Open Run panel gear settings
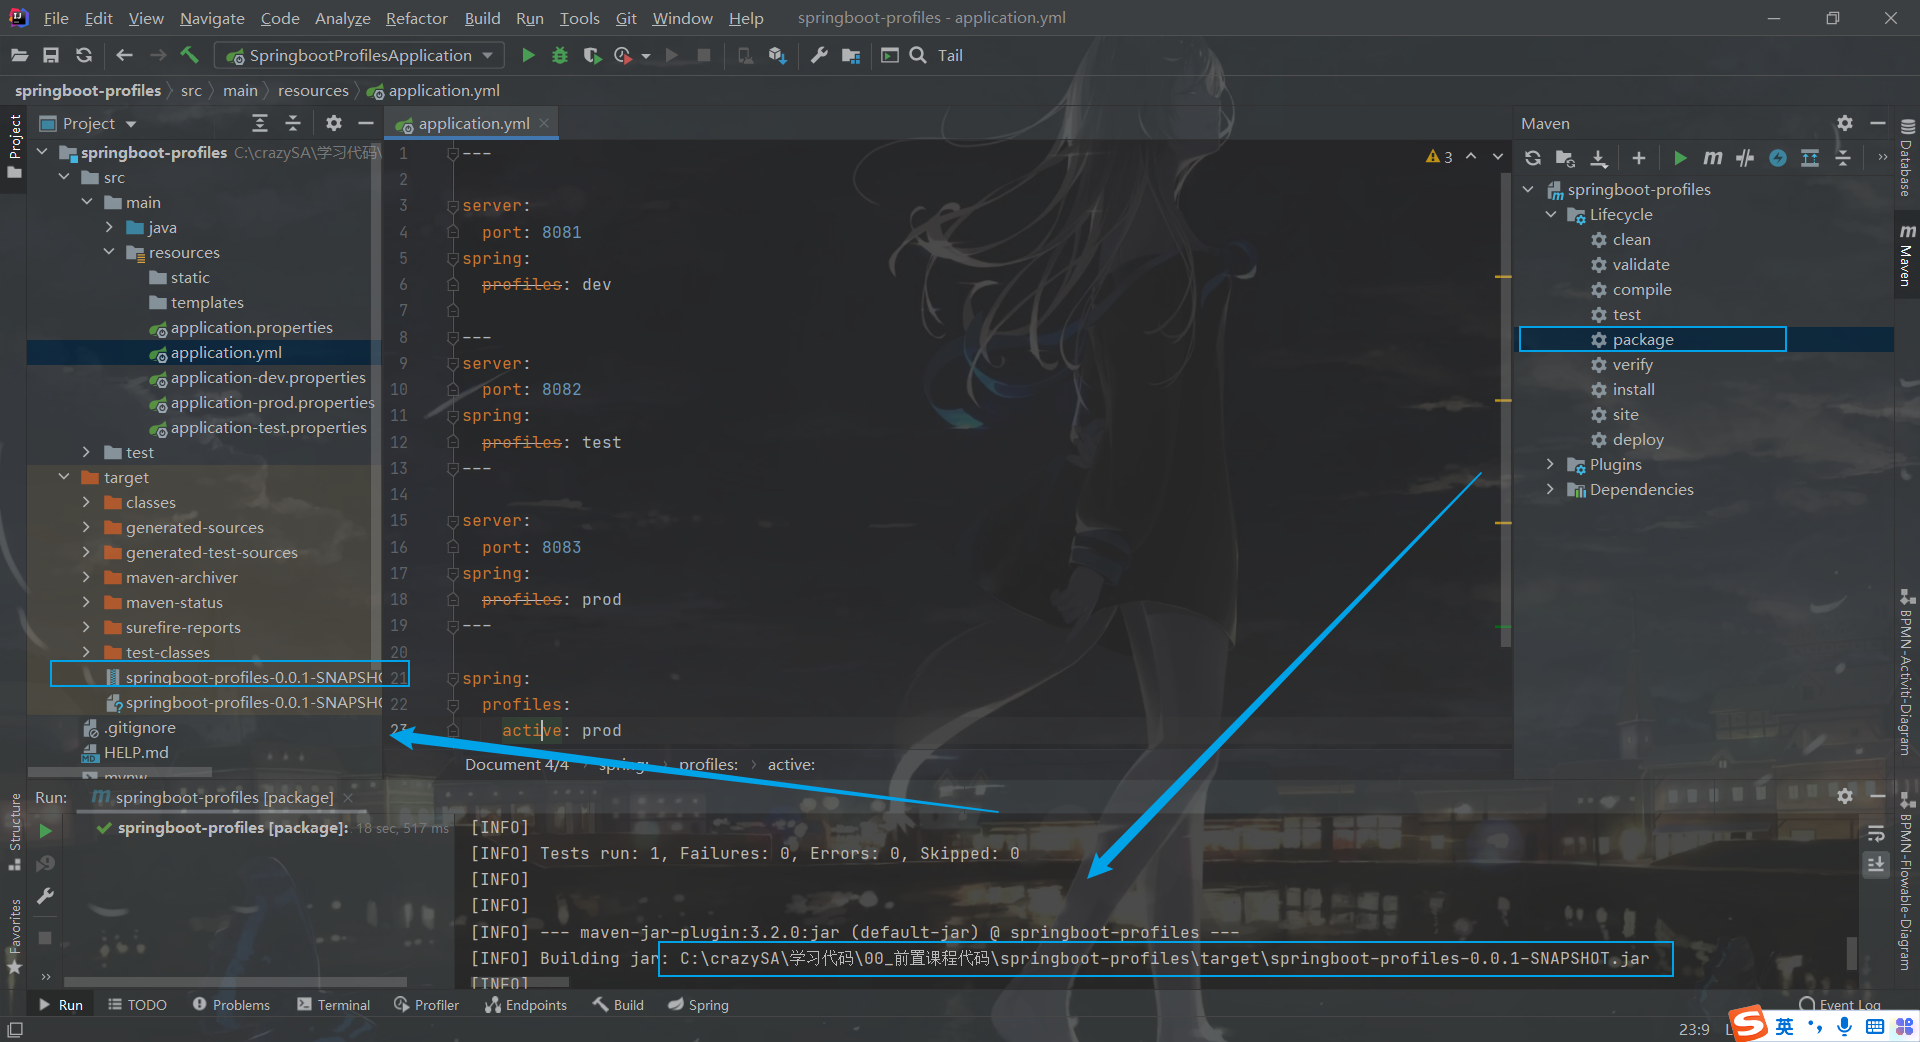This screenshot has height=1042, width=1920. tap(1845, 796)
